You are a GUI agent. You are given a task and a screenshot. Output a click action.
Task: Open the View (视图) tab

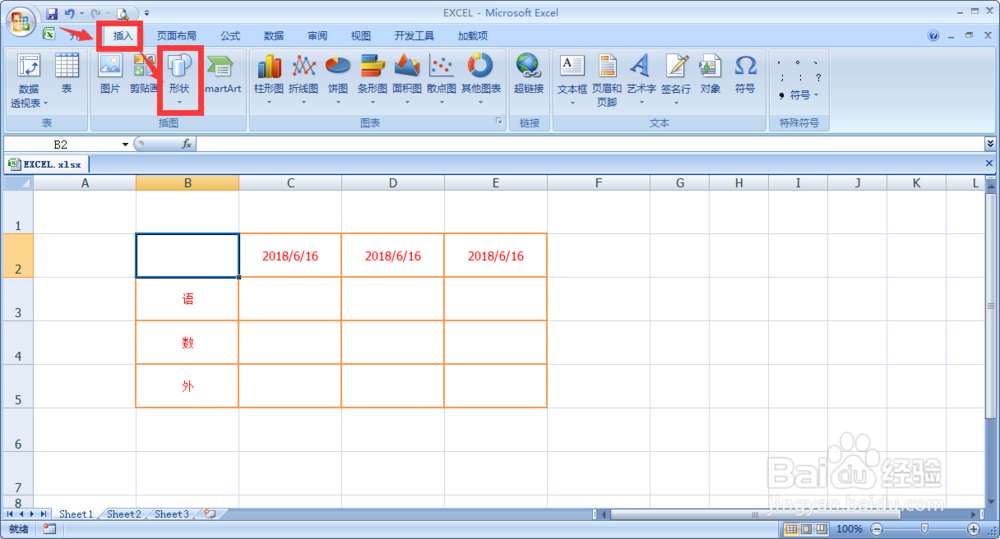click(360, 36)
